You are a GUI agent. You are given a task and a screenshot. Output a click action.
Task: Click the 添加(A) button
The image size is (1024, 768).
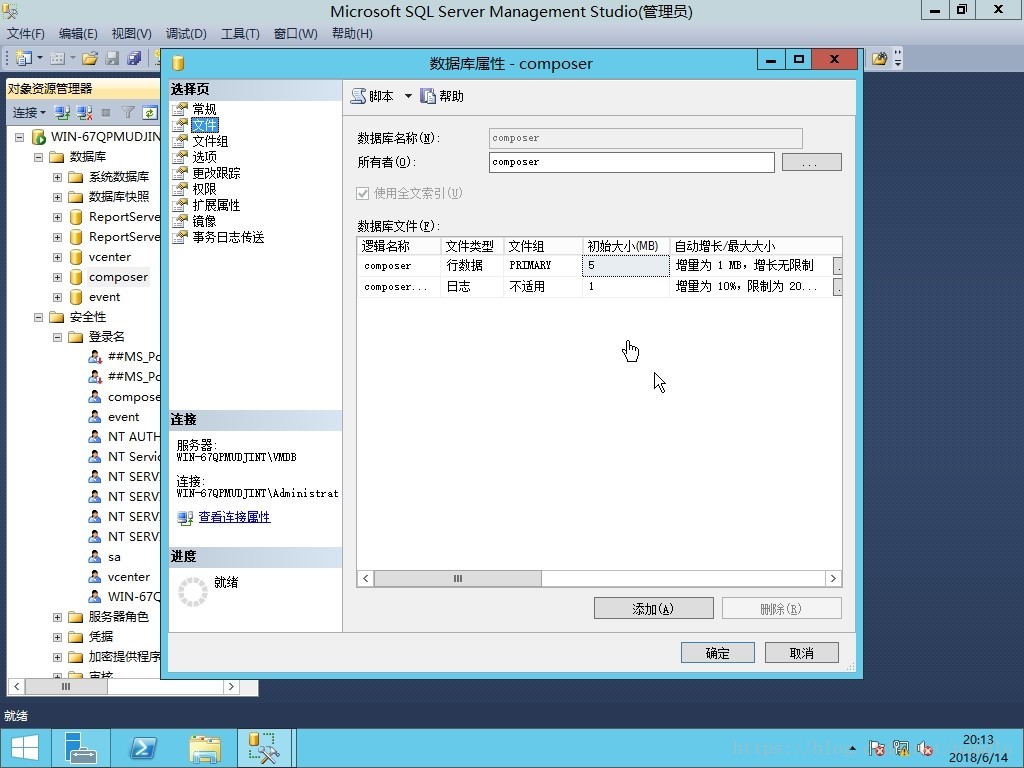[x=653, y=609]
